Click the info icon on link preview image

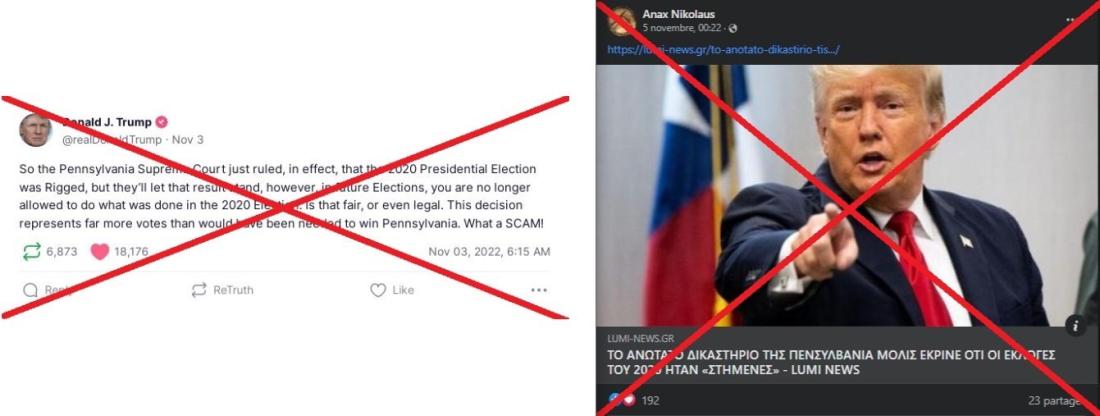pyautogui.click(x=1075, y=325)
